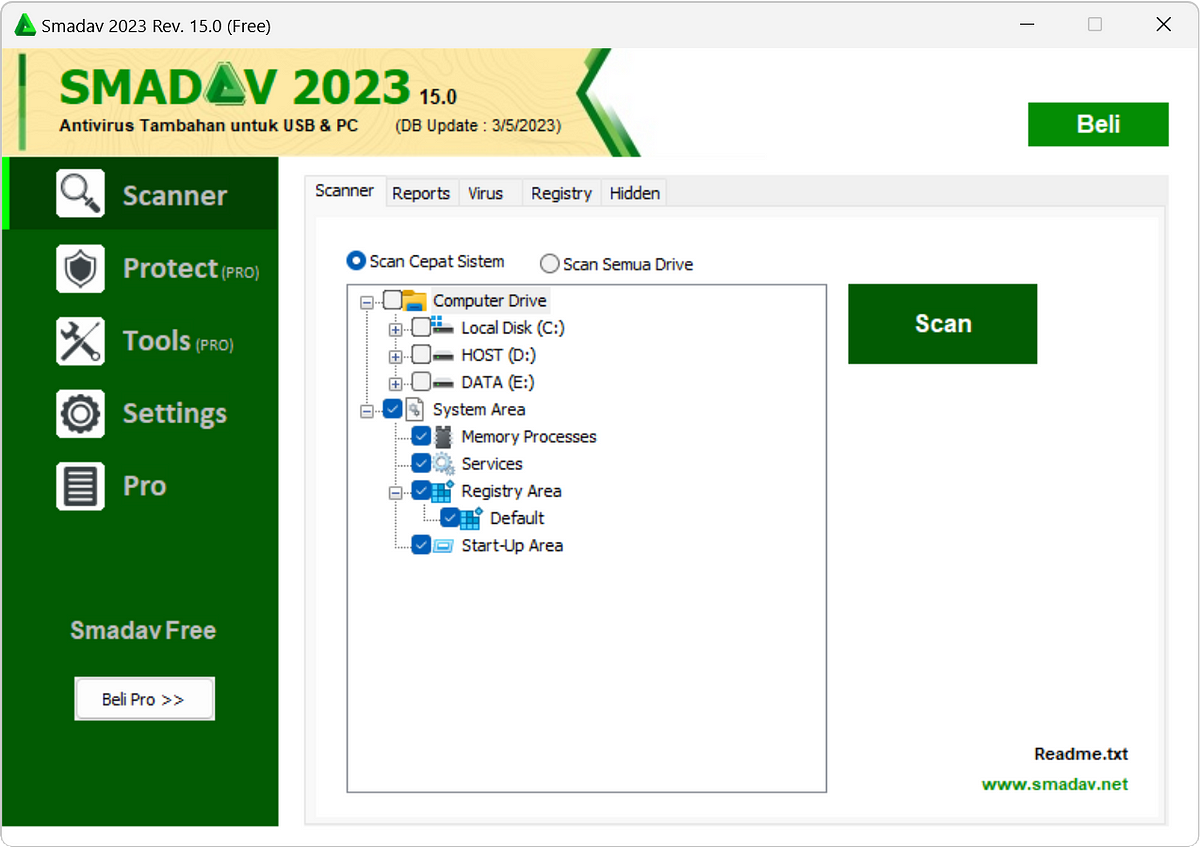The width and height of the screenshot is (1200, 847).
Task: Click the Start-Up Area icon
Action: click(443, 545)
